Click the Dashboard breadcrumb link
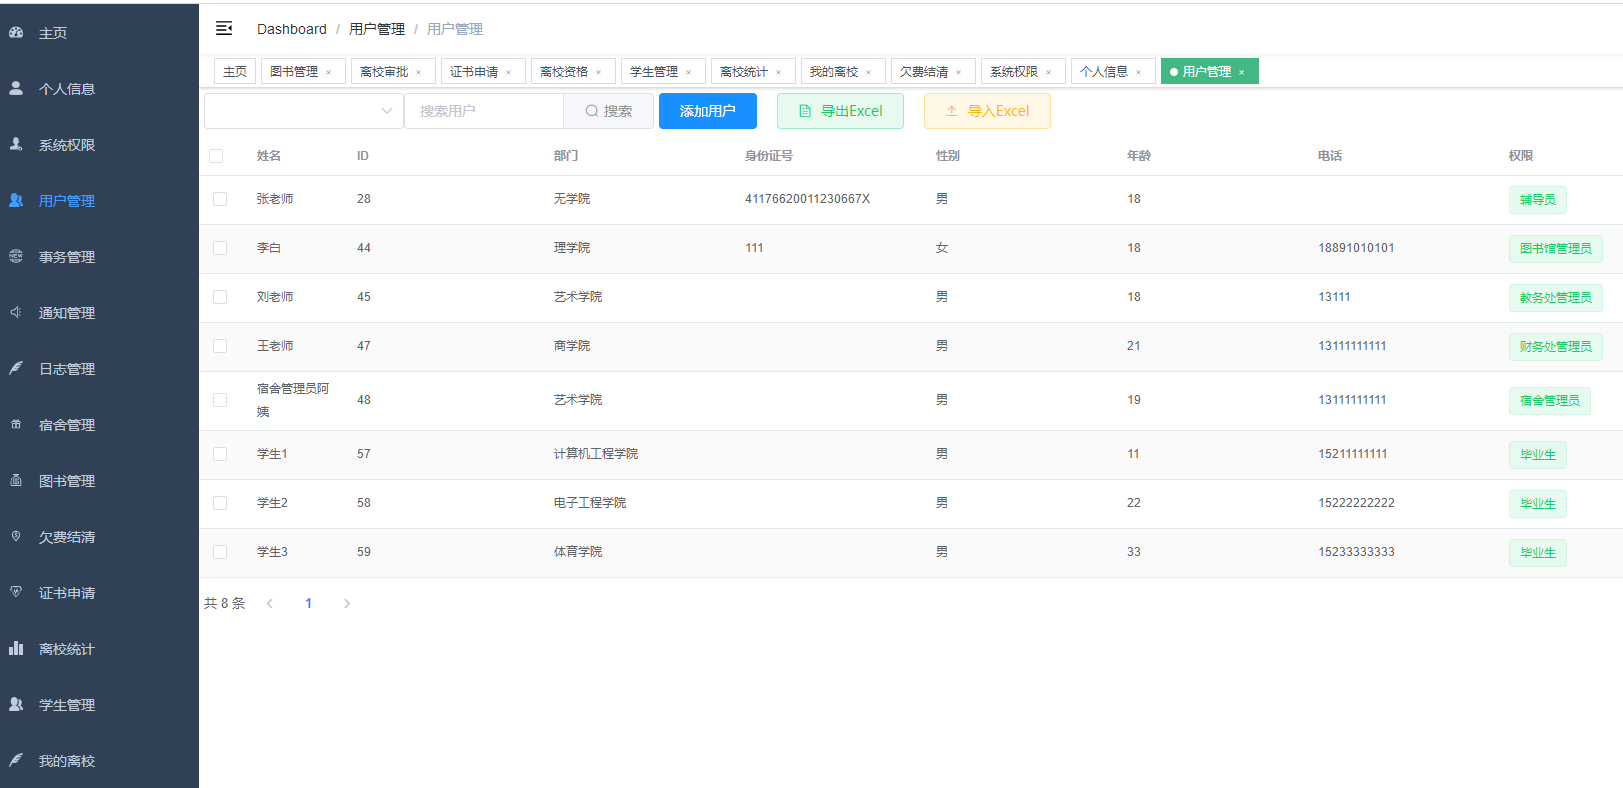 [292, 29]
